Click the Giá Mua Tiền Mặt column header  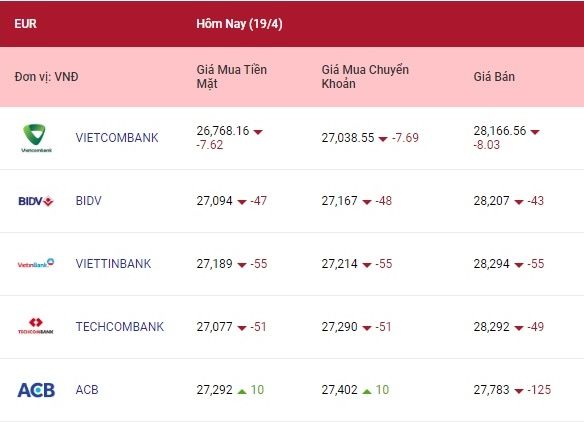point(232,77)
